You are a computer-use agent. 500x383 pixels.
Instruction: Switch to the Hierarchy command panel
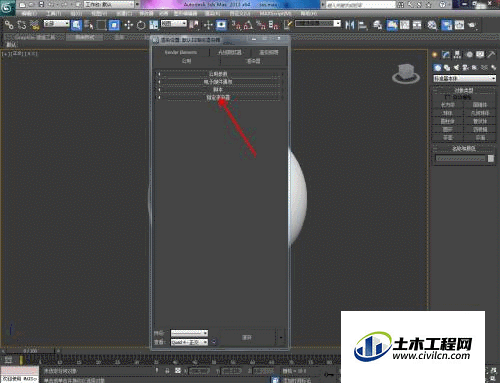[x=457, y=54]
